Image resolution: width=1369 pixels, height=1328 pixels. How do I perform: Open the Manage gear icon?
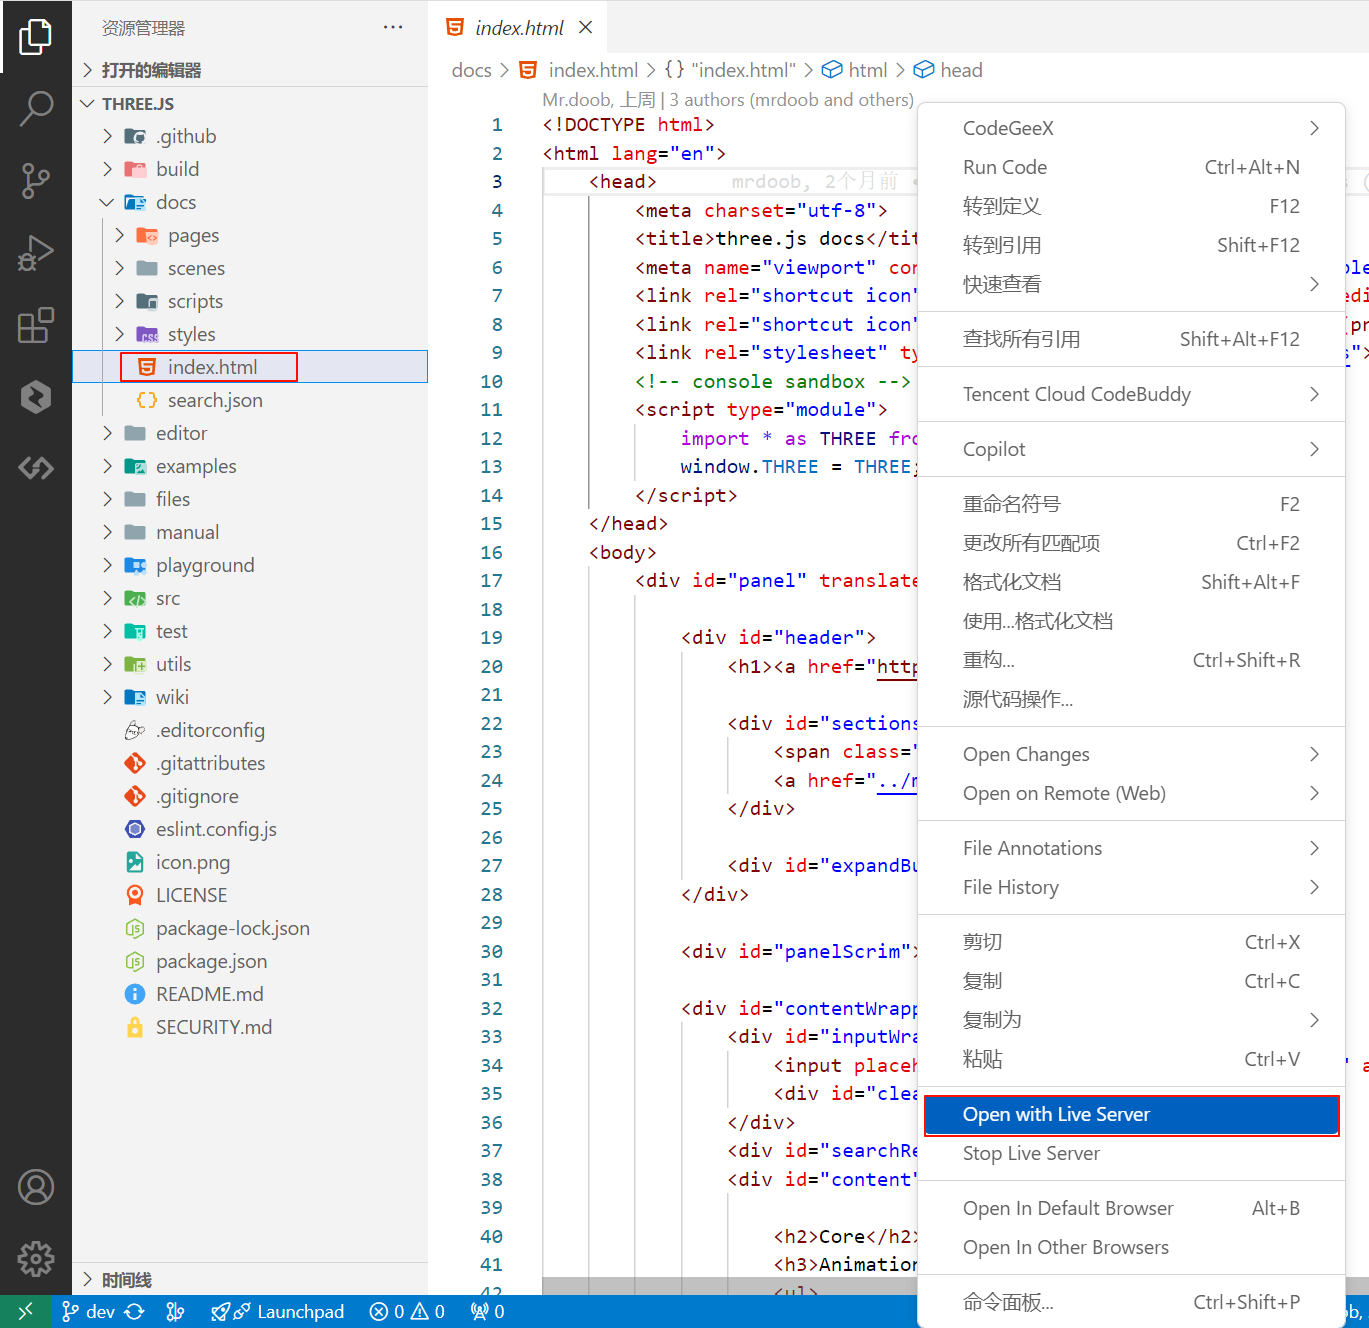pos(36,1259)
